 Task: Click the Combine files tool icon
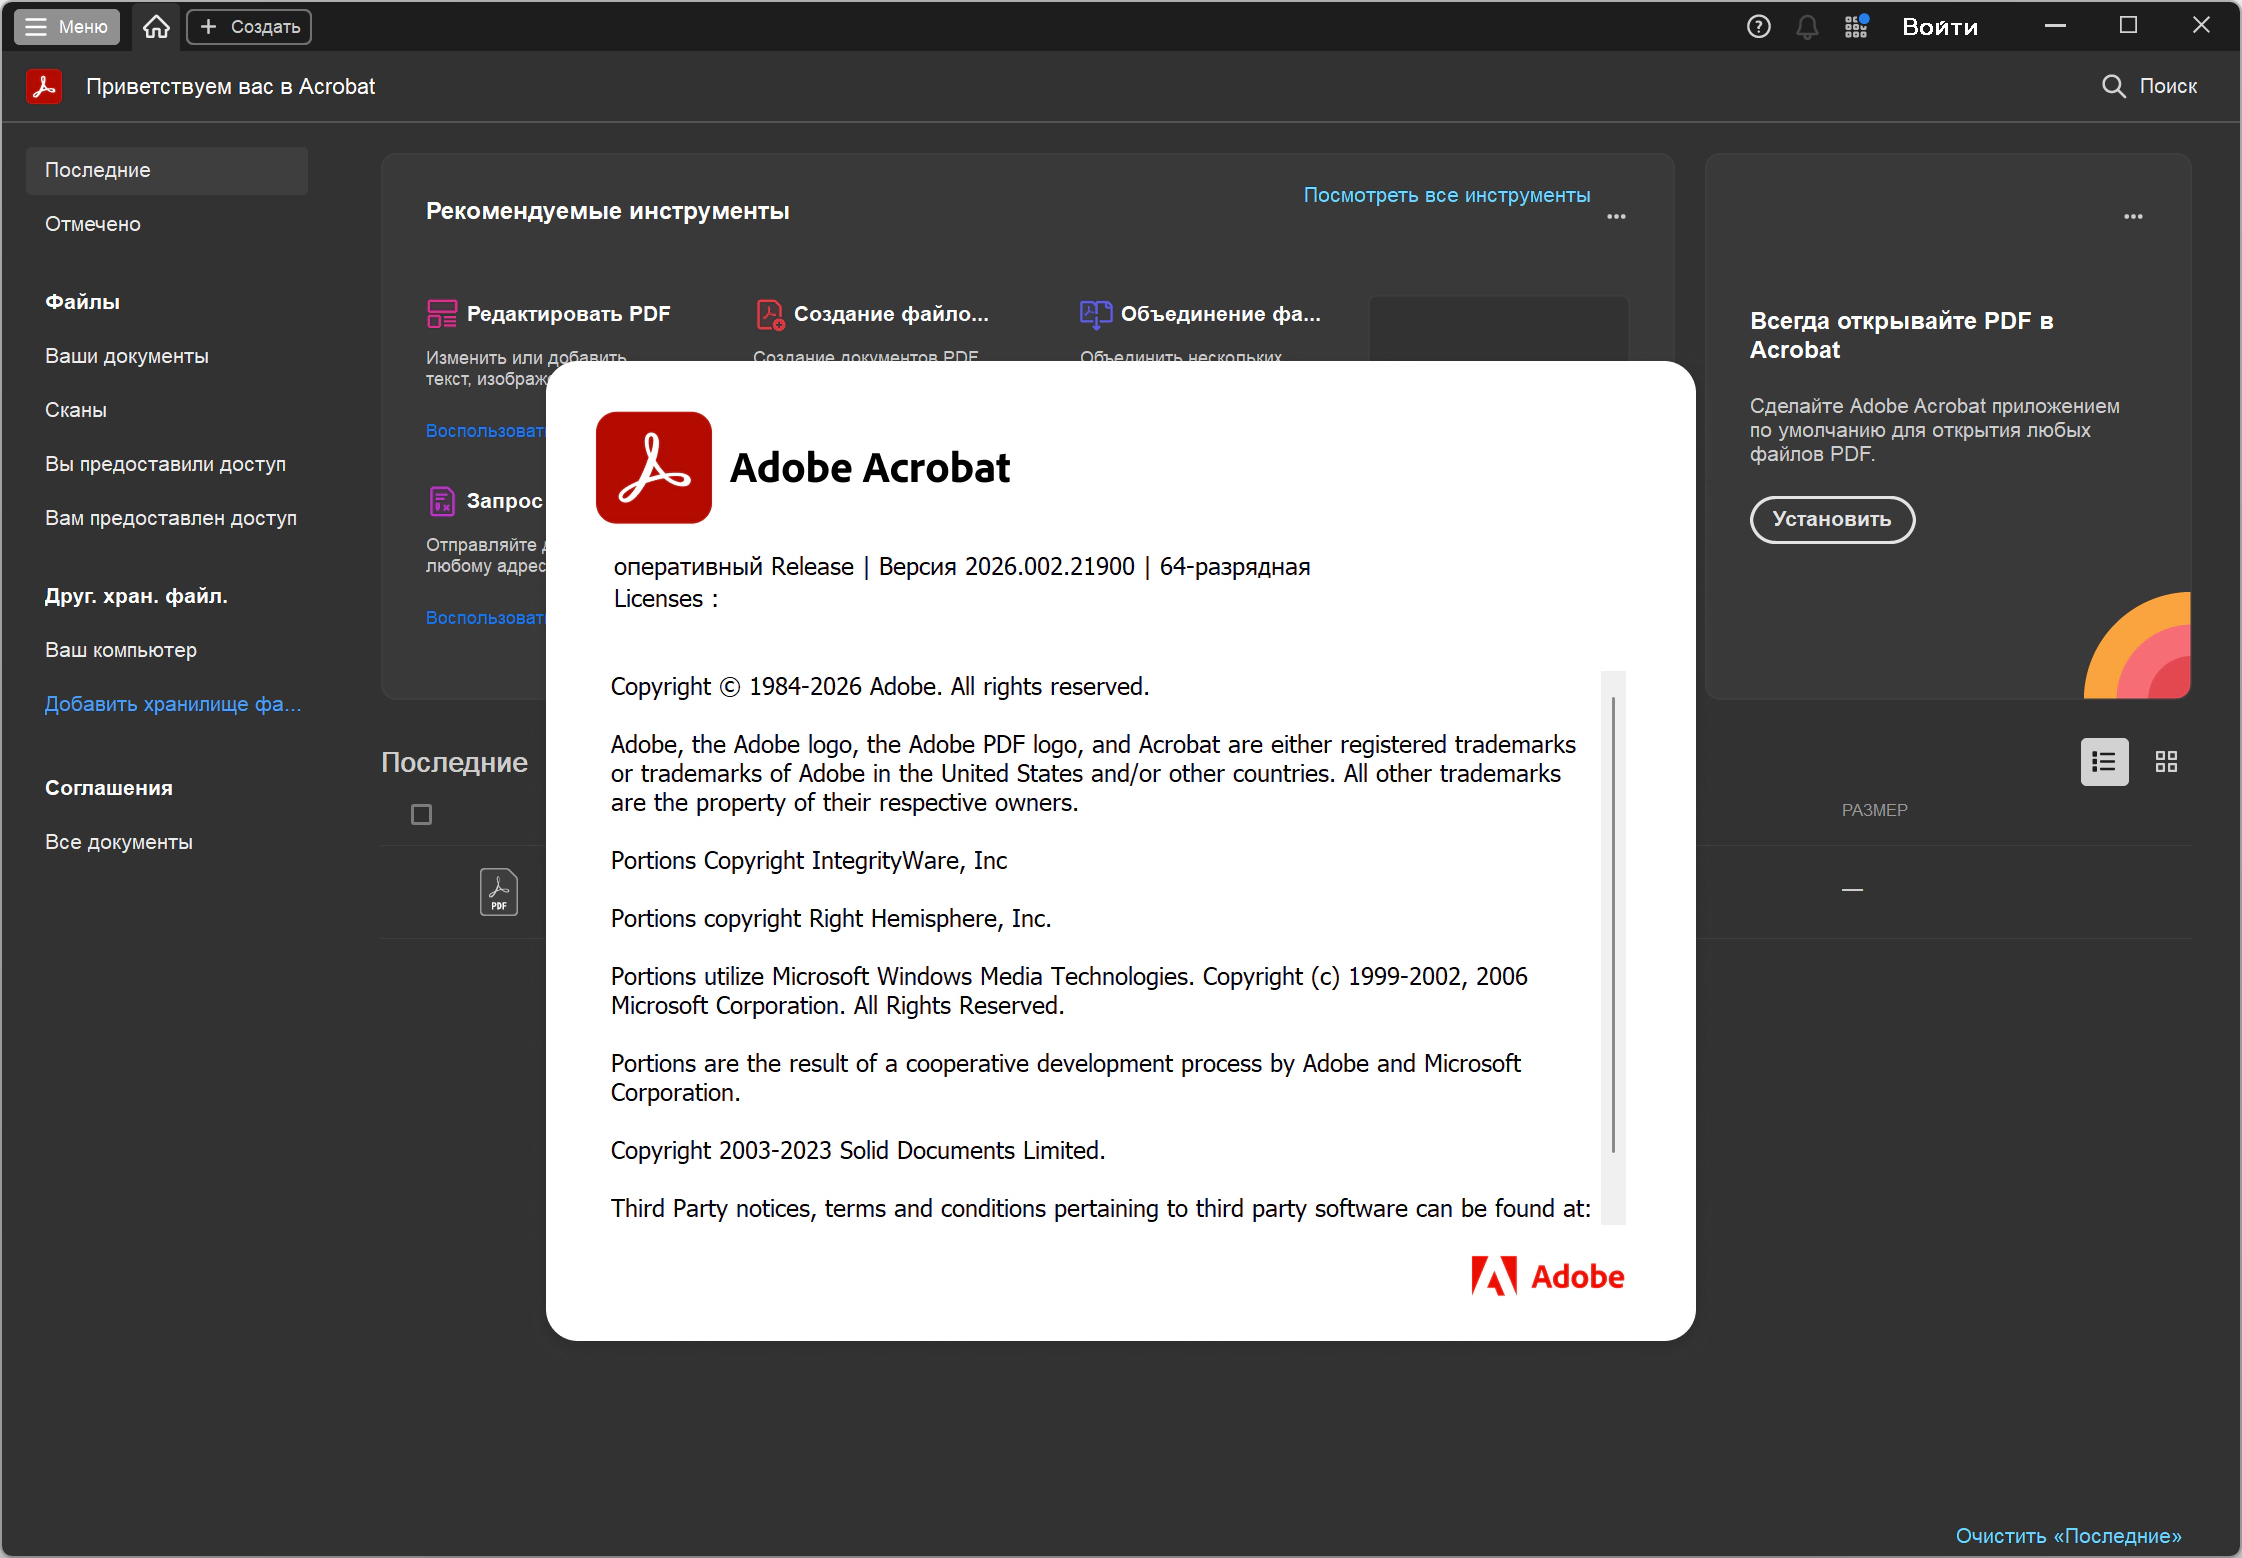click(1095, 314)
